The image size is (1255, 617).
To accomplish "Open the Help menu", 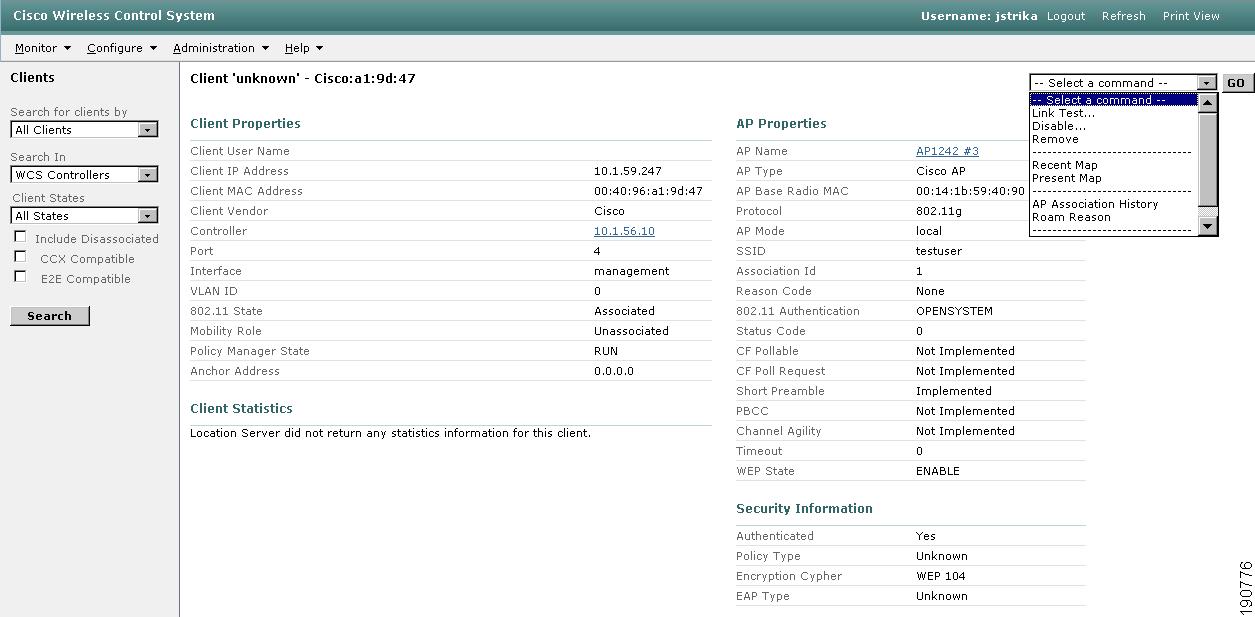I will (304, 48).
